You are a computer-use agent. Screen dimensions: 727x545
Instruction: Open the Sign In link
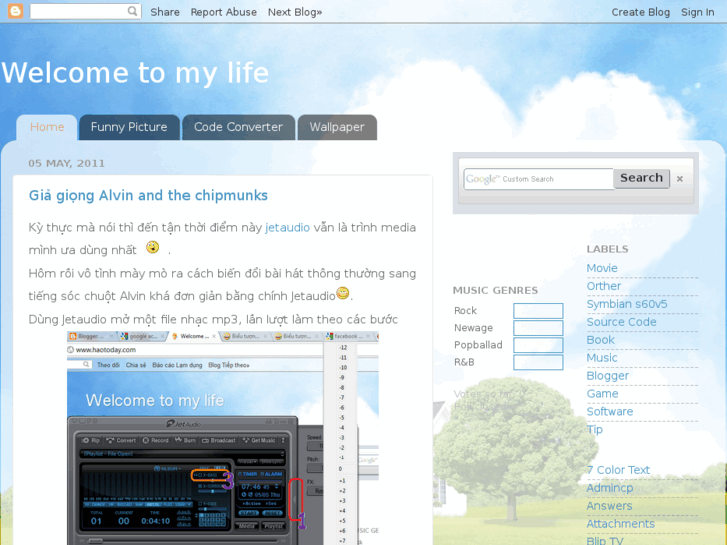(697, 12)
